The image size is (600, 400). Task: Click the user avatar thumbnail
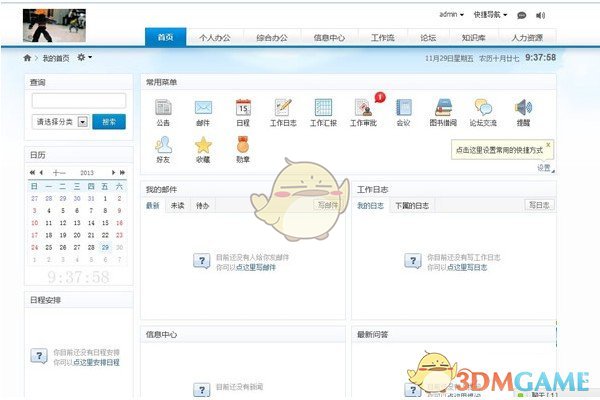click(x=54, y=26)
